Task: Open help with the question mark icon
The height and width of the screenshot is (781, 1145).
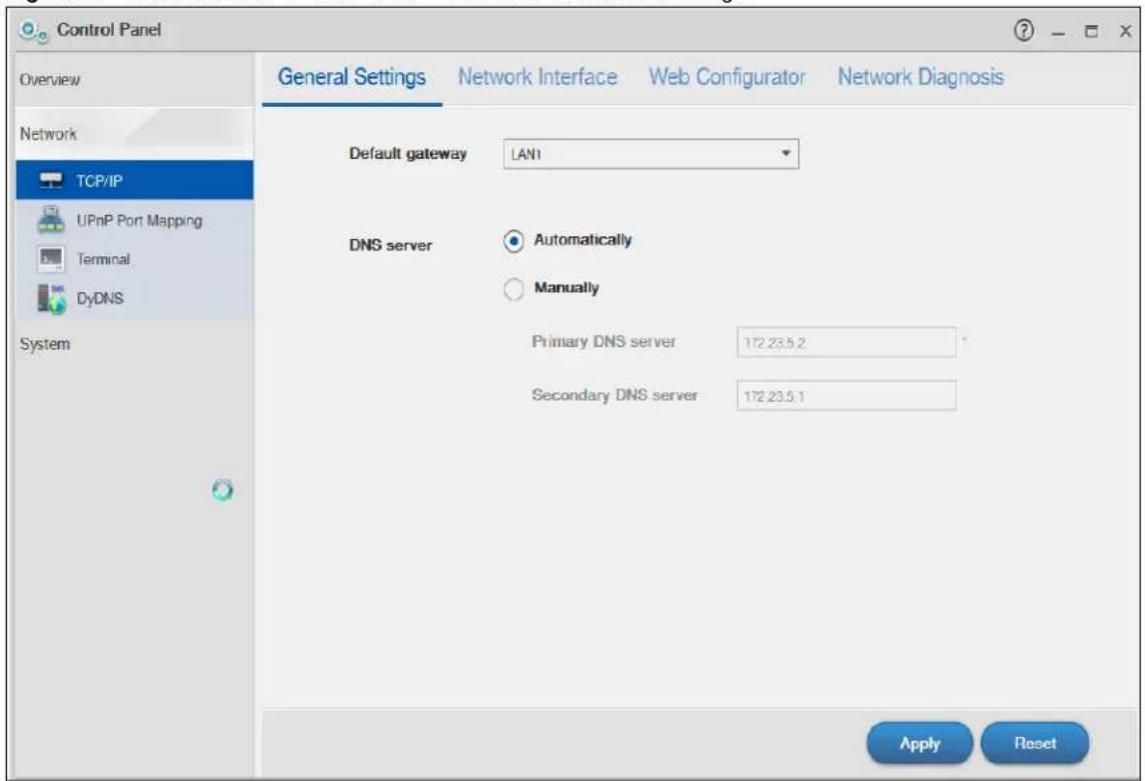Action: 1024,31
